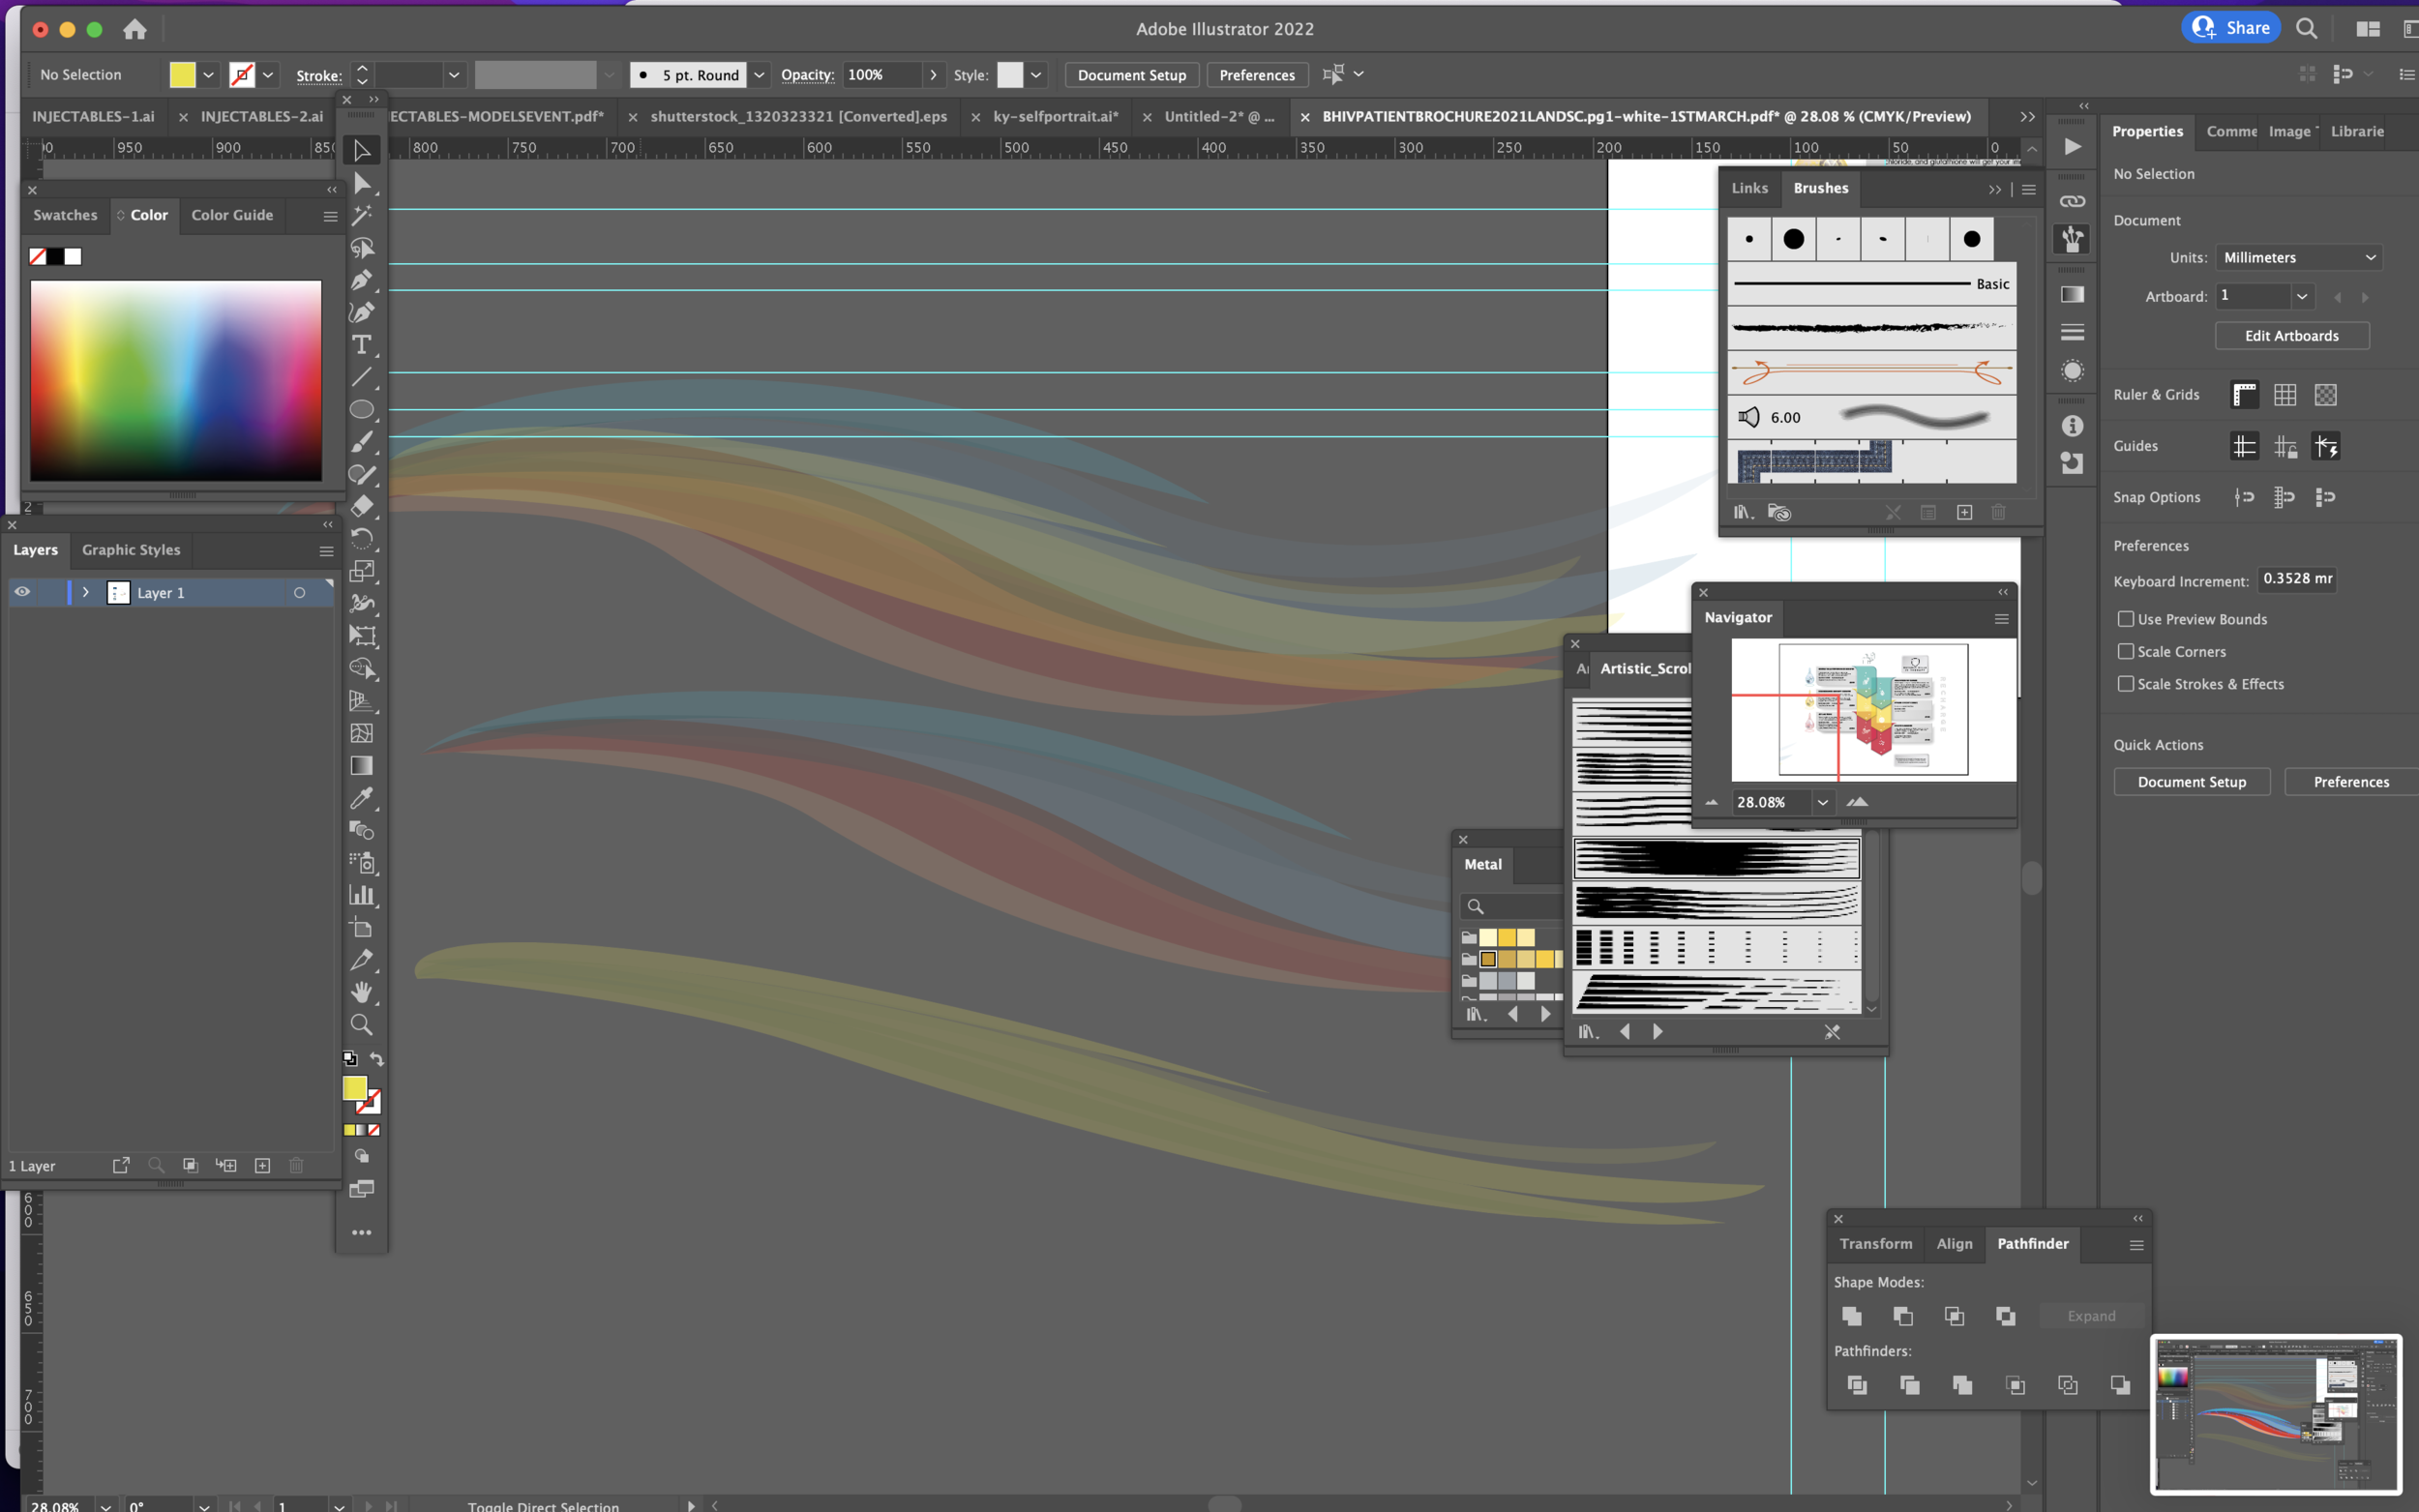Image resolution: width=2419 pixels, height=1512 pixels.
Task: Open the Style dropdown in control bar
Action: (x=1036, y=75)
